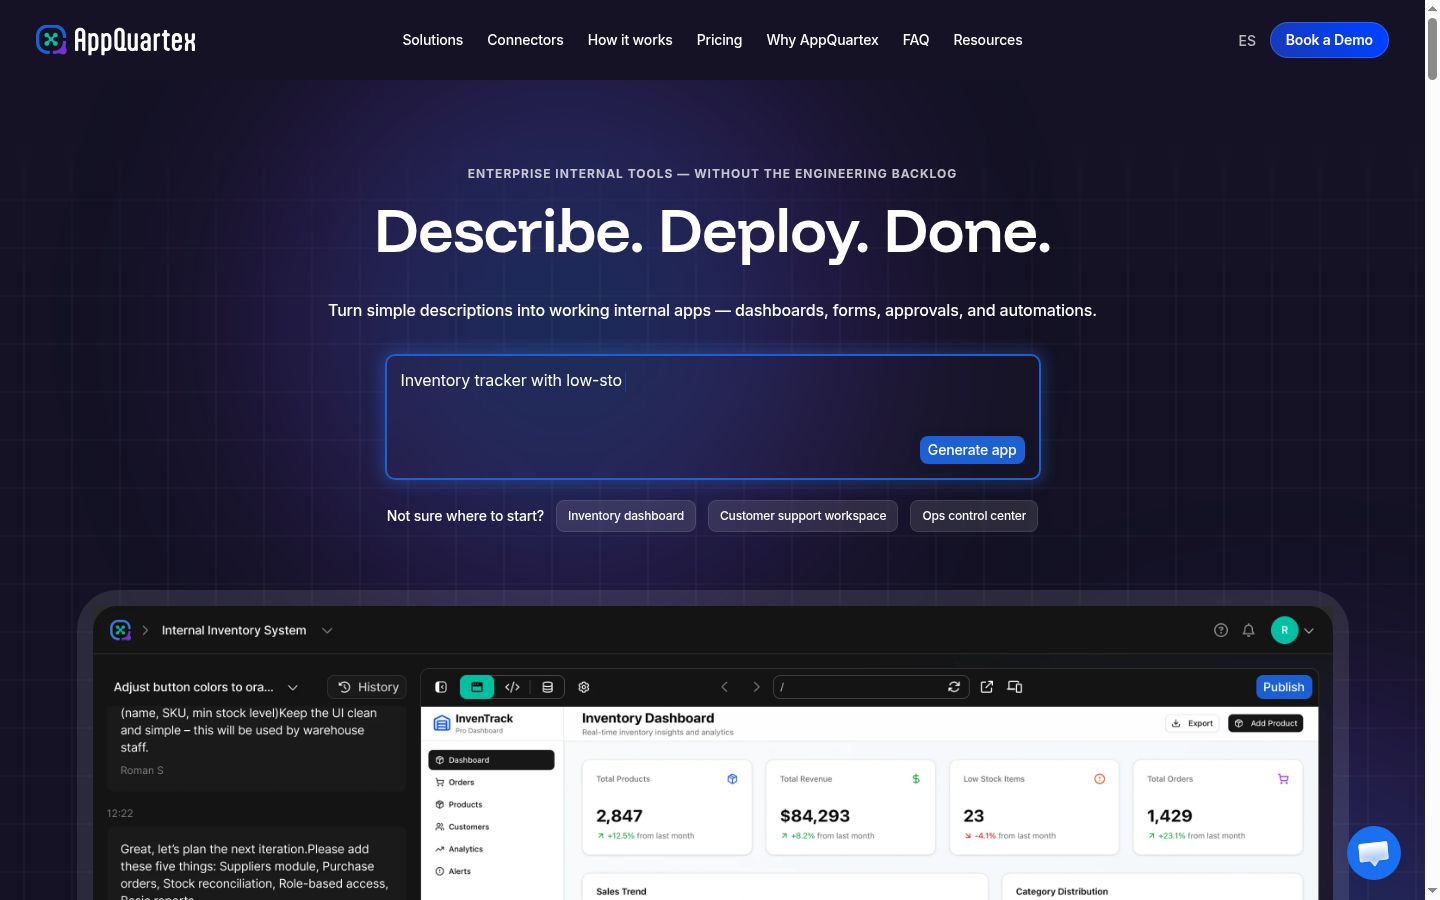
Task: Refresh the preview with the reload icon
Action: click(x=954, y=687)
